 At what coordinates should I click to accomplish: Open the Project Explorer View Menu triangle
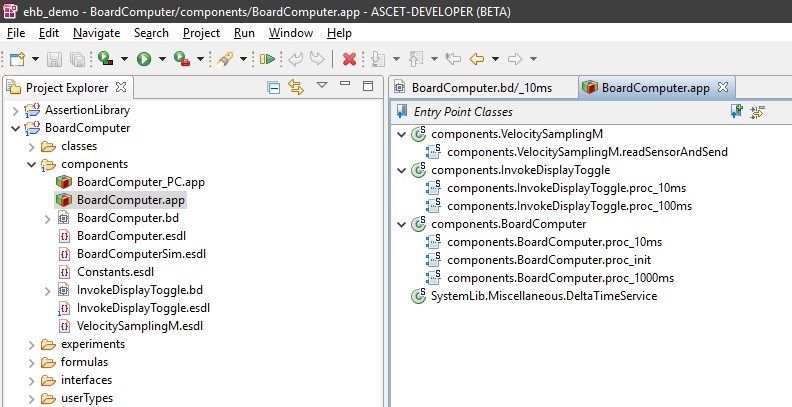coord(321,87)
